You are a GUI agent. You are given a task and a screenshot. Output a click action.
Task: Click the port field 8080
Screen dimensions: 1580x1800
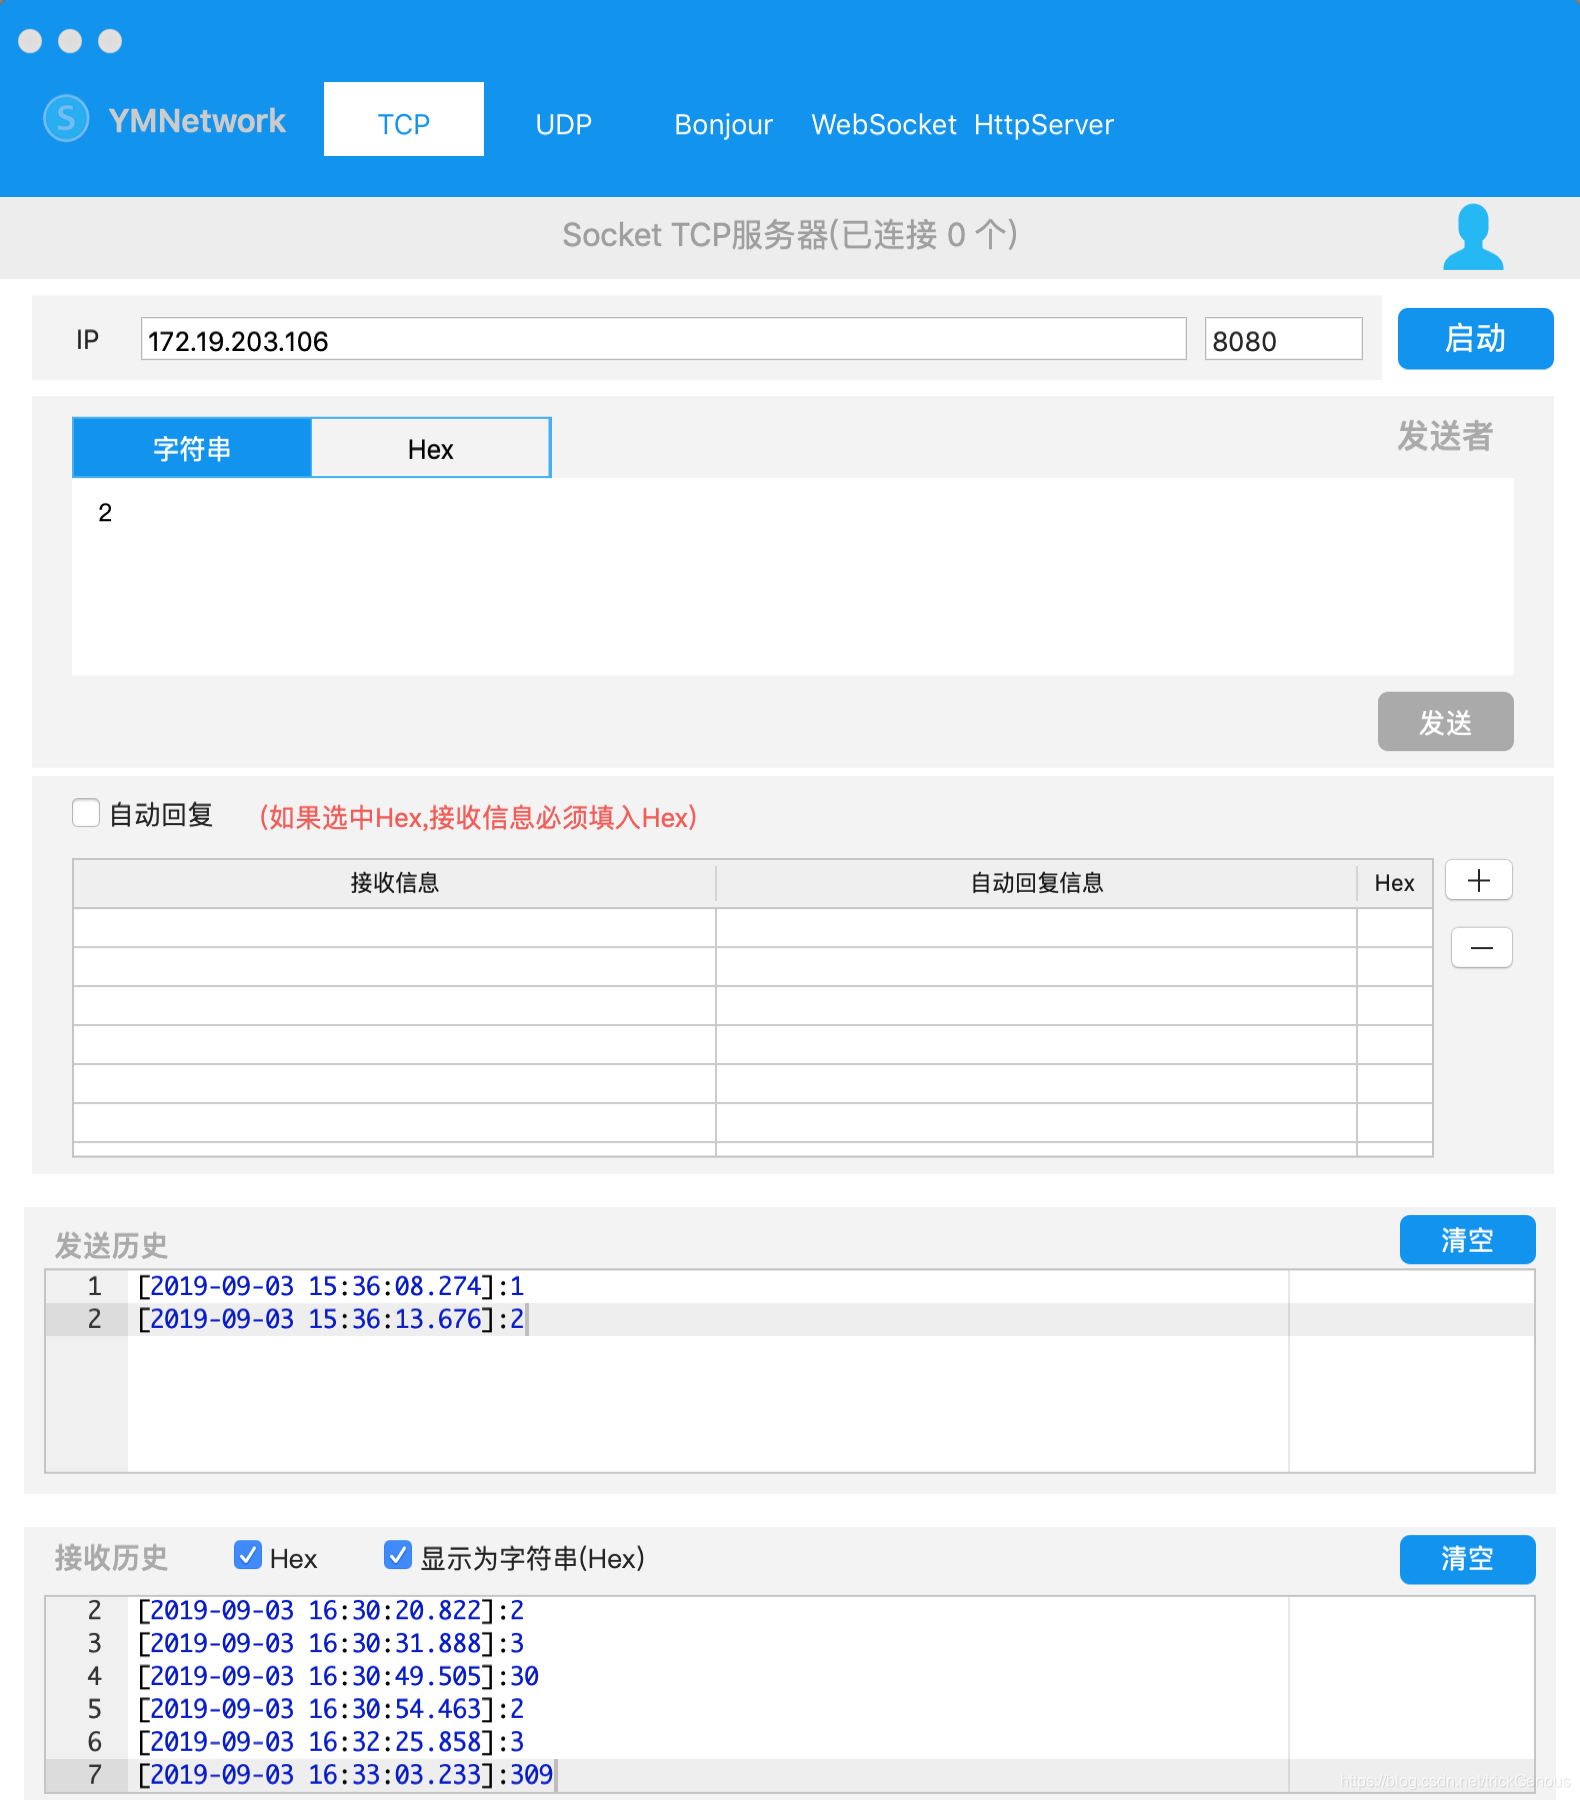click(x=1283, y=339)
